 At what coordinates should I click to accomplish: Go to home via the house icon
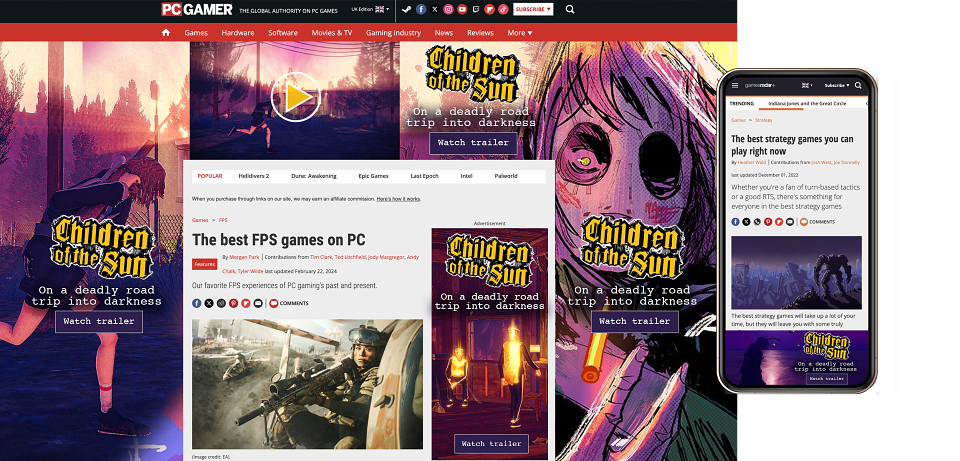pos(166,32)
